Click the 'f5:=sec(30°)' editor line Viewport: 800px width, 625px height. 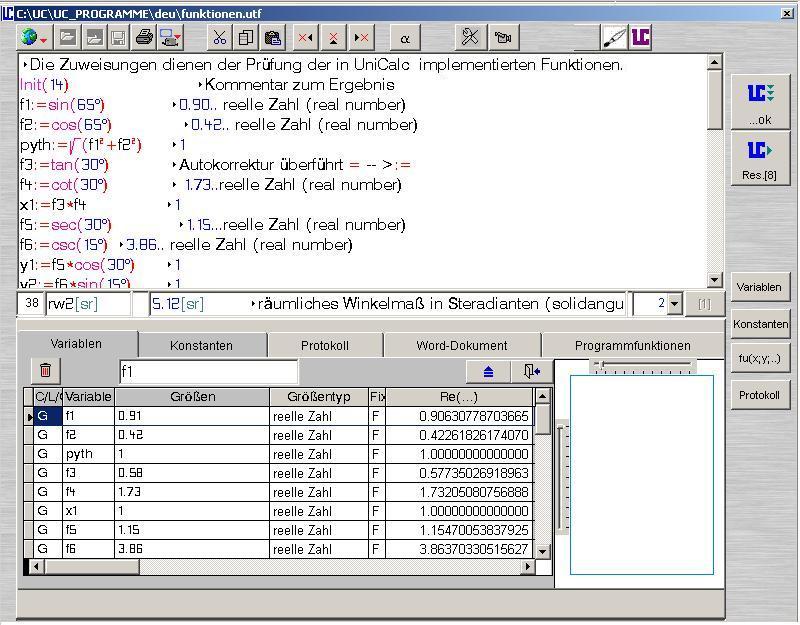point(65,225)
